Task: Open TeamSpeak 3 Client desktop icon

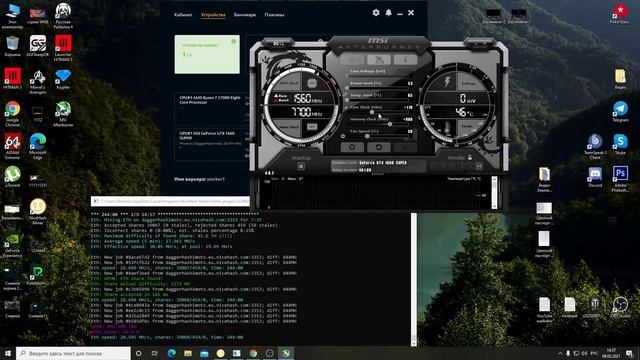Action: [x=595, y=146]
